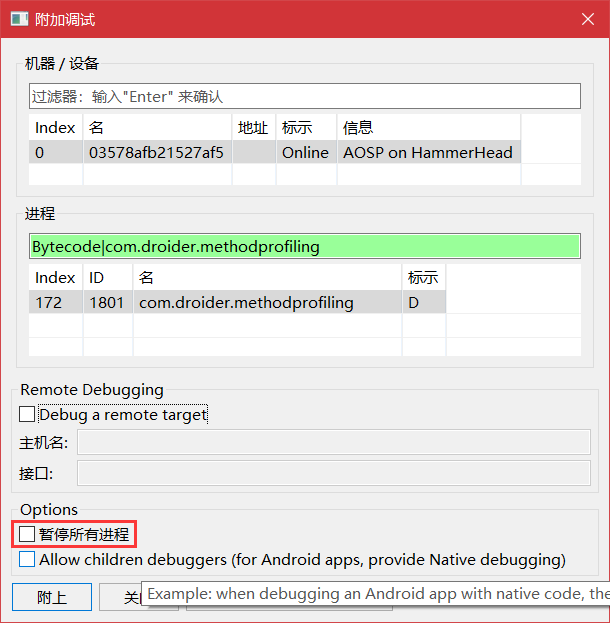Viewport: 610px width, 623px height.
Task: Click the dialog icon in the title bar
Action: tap(19, 19)
